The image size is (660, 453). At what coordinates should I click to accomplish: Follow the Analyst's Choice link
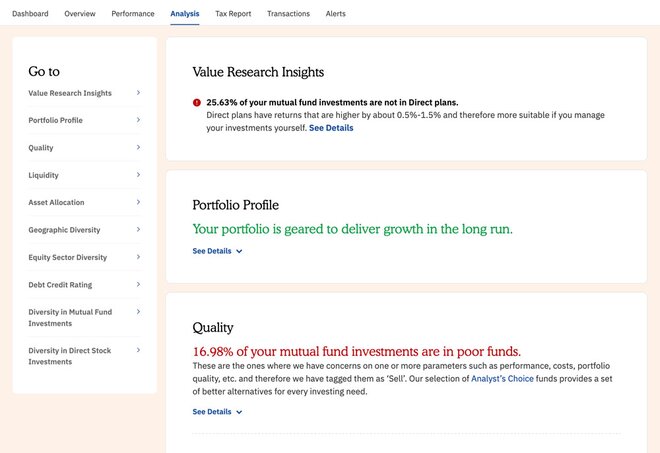click(504, 379)
